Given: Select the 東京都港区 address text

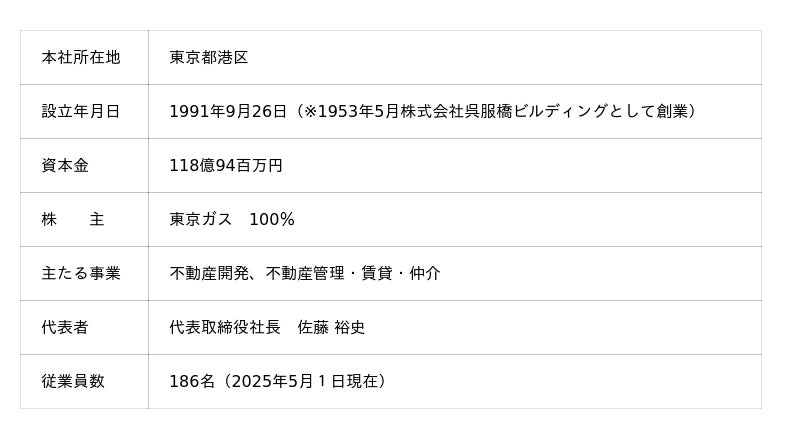Looking at the screenshot, I should point(209,58).
